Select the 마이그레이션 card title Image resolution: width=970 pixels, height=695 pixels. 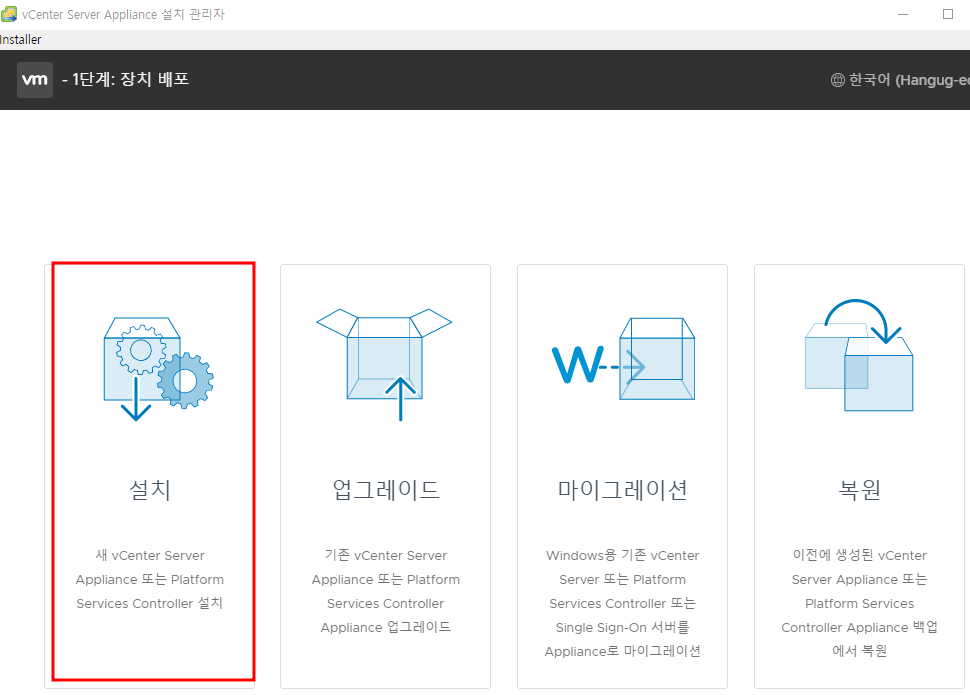point(622,490)
